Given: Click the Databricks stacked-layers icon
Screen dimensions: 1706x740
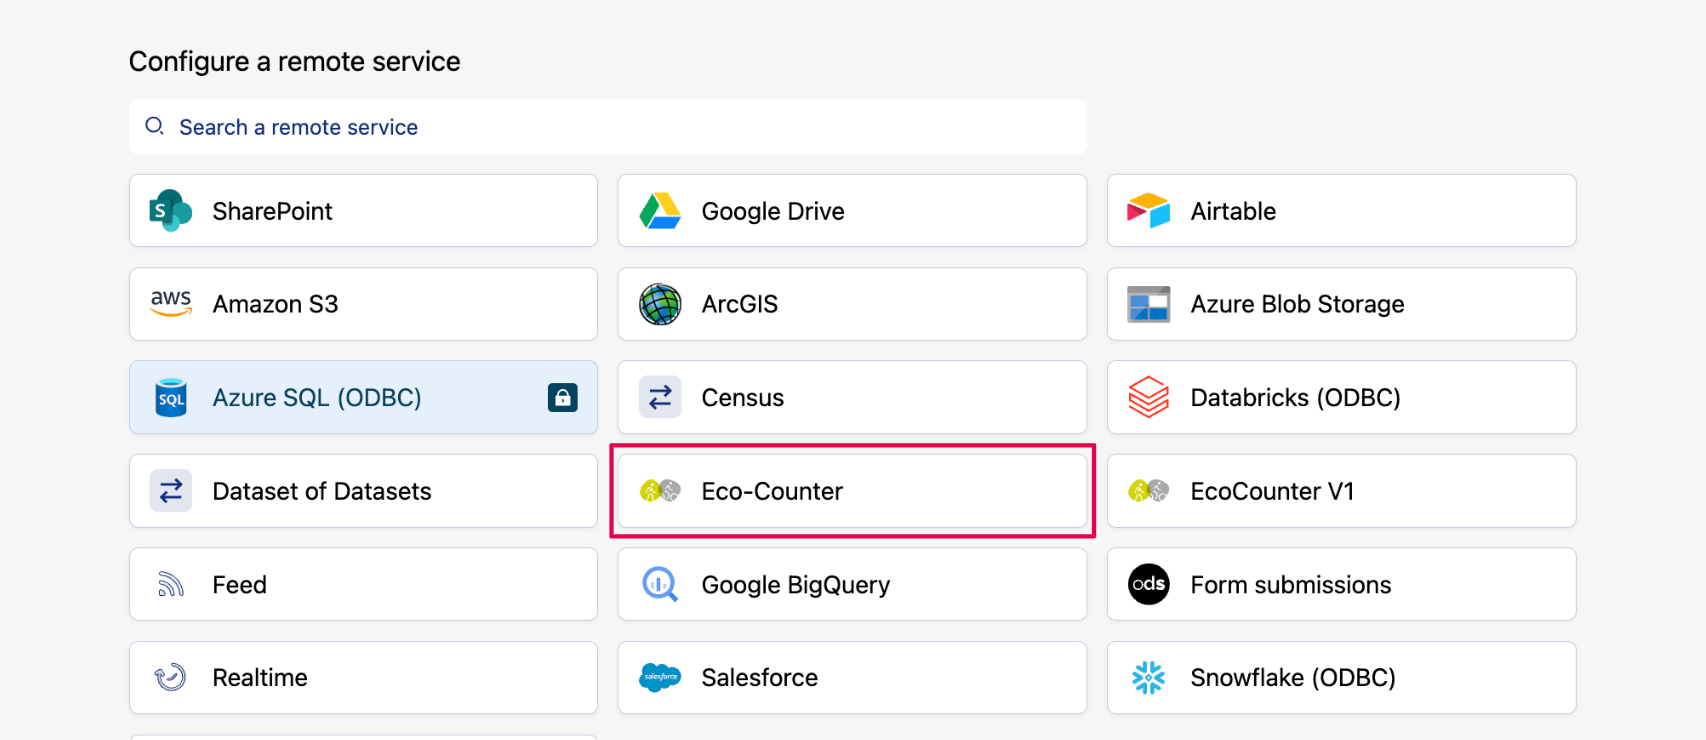Looking at the screenshot, I should tap(1149, 397).
